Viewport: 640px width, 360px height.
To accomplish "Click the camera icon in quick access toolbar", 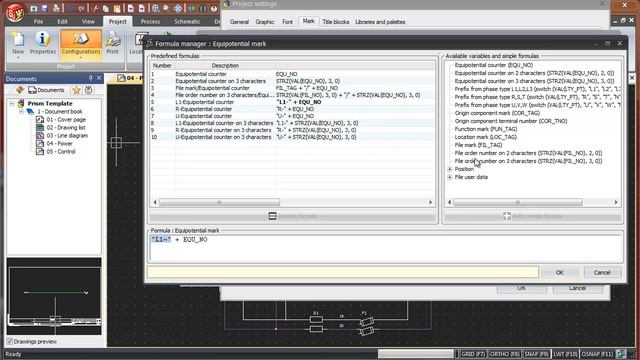I will pos(34,8).
